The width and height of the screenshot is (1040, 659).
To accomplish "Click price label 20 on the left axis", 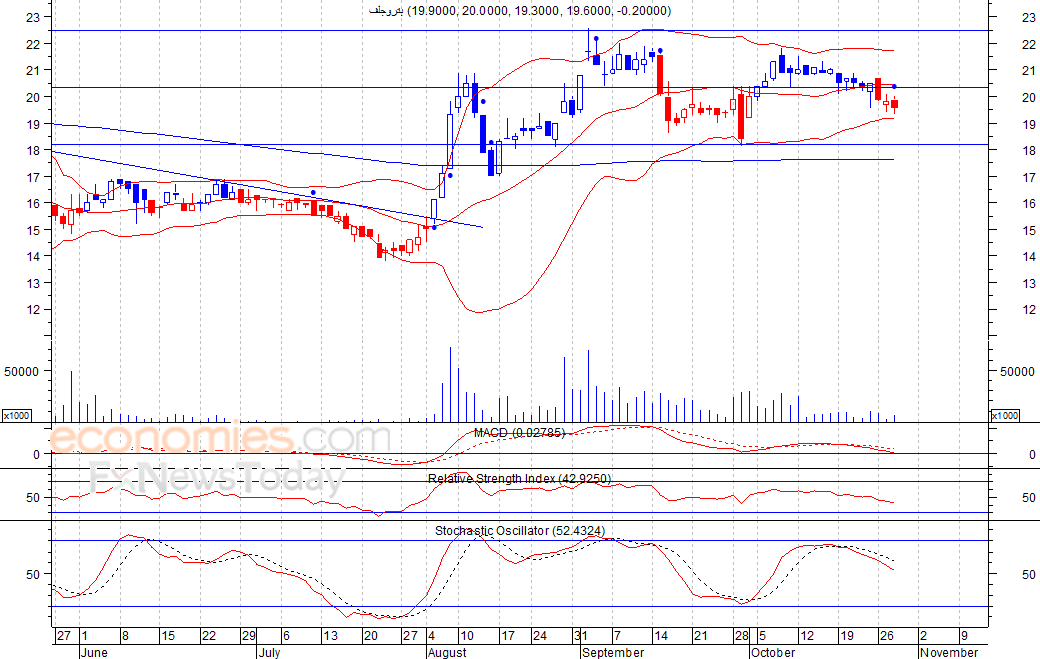I will (33, 97).
